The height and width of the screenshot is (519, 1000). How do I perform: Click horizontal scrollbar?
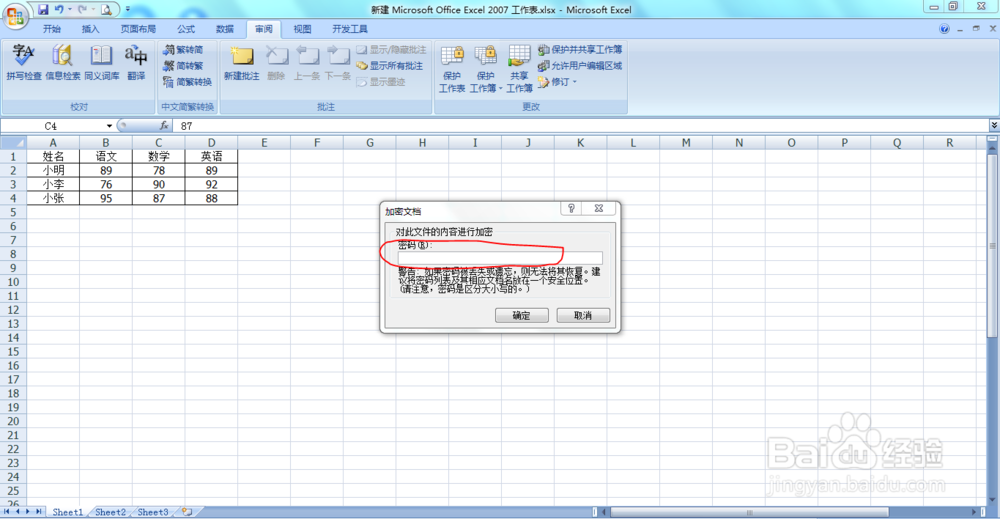click(749, 512)
